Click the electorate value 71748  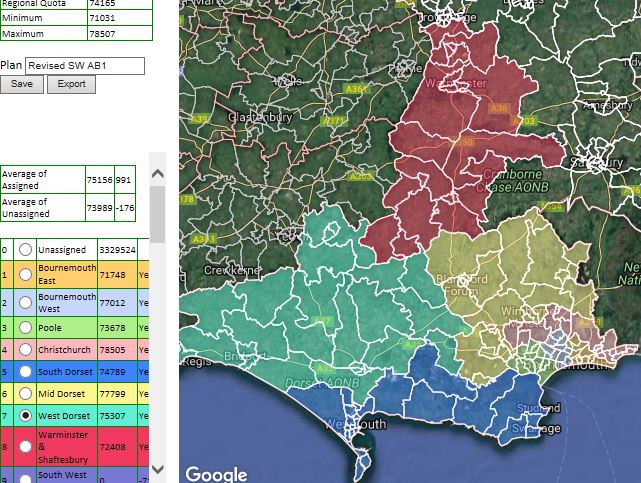click(x=112, y=275)
